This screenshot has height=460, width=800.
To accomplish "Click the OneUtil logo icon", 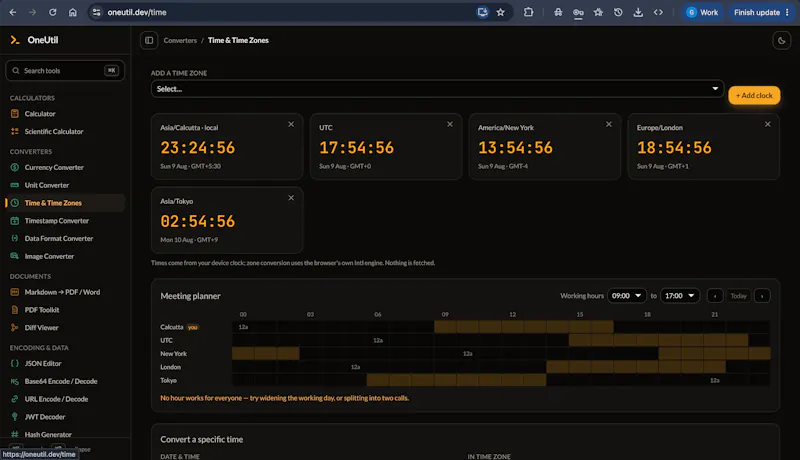I will click(15, 40).
